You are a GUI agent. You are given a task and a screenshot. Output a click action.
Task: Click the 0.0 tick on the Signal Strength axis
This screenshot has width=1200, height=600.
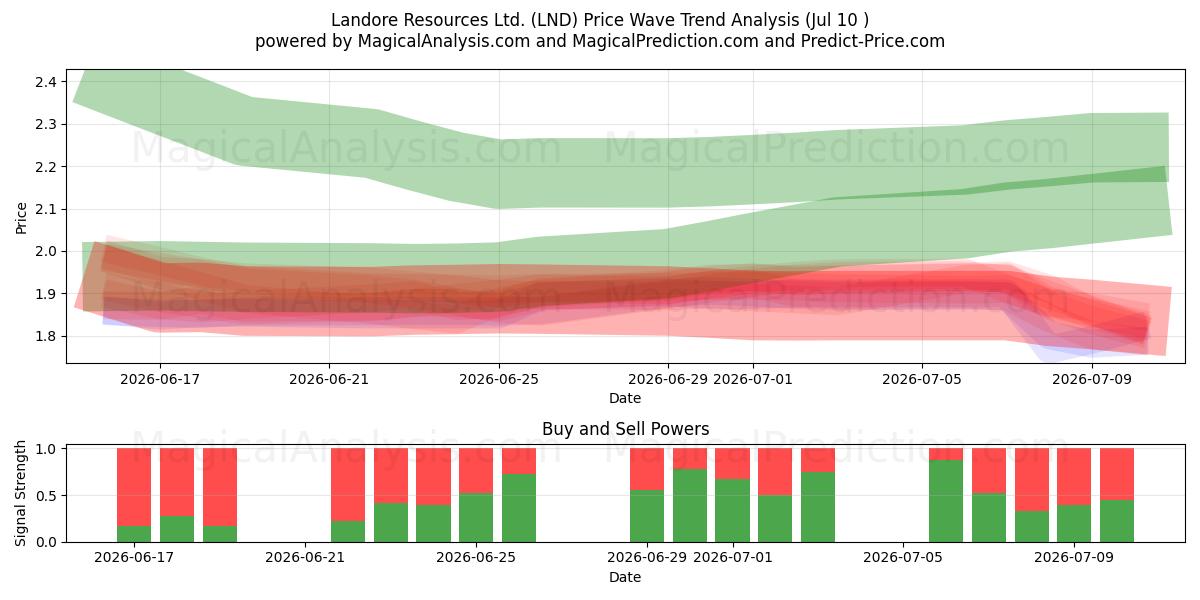46,542
